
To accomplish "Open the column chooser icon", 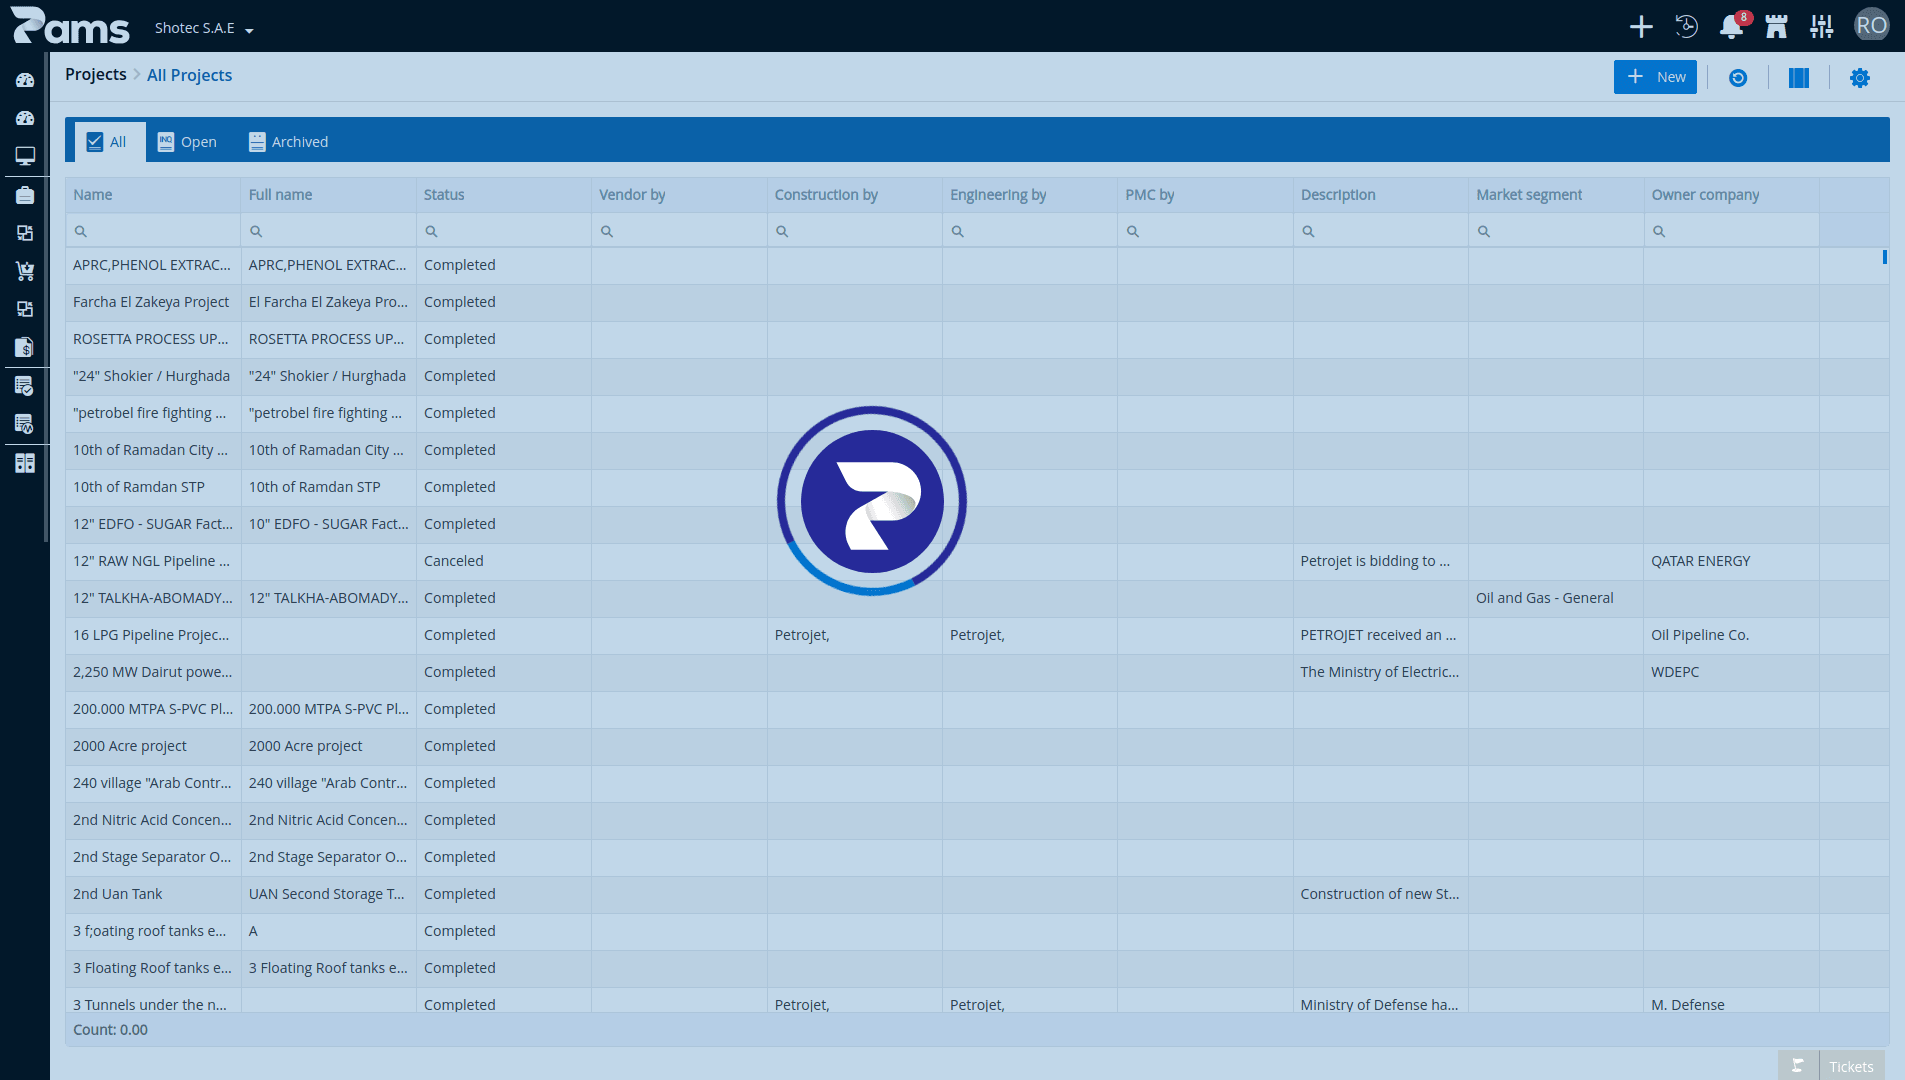I will 1799,78.
